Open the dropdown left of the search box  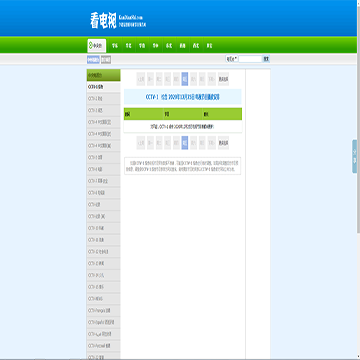(232, 59)
